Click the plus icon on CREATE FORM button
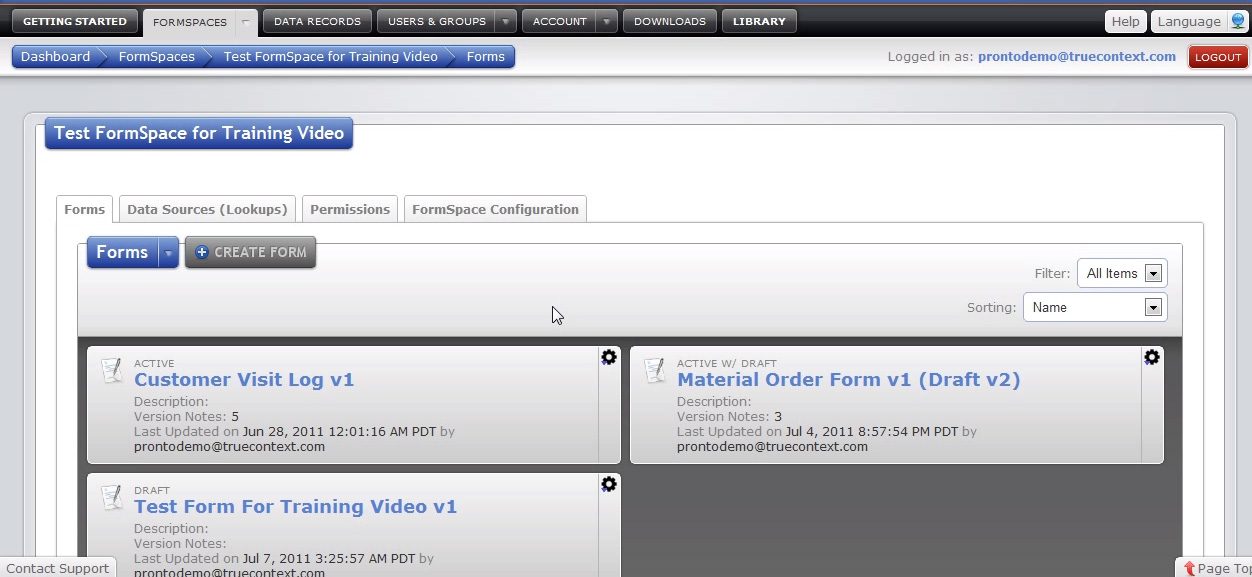The height and width of the screenshot is (577, 1252). (x=202, y=252)
